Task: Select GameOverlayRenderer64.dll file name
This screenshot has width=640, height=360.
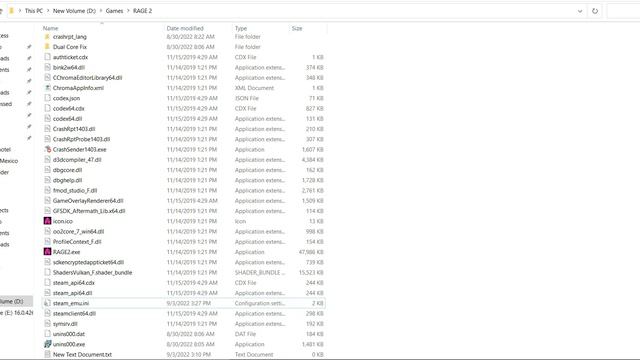Action: pyautogui.click(x=88, y=200)
